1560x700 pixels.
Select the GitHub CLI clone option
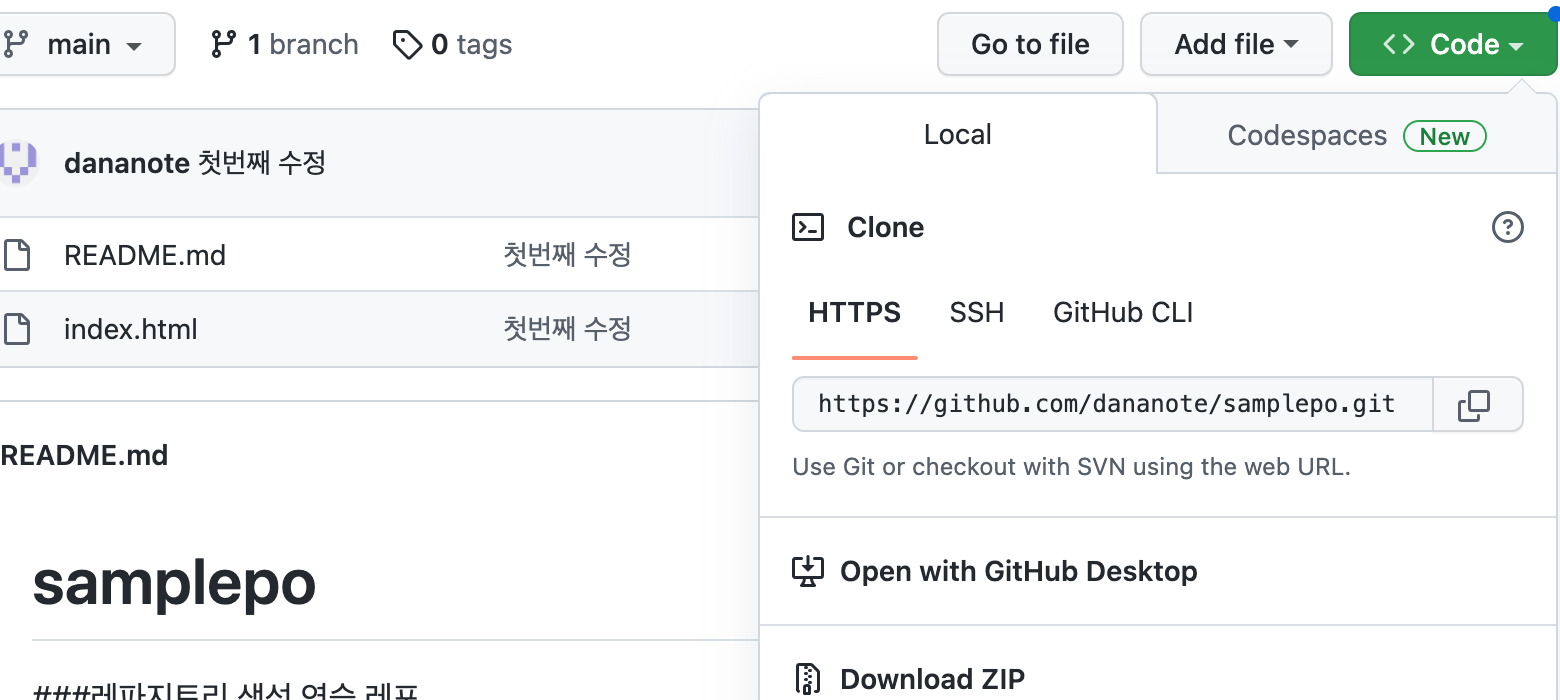[1123, 313]
